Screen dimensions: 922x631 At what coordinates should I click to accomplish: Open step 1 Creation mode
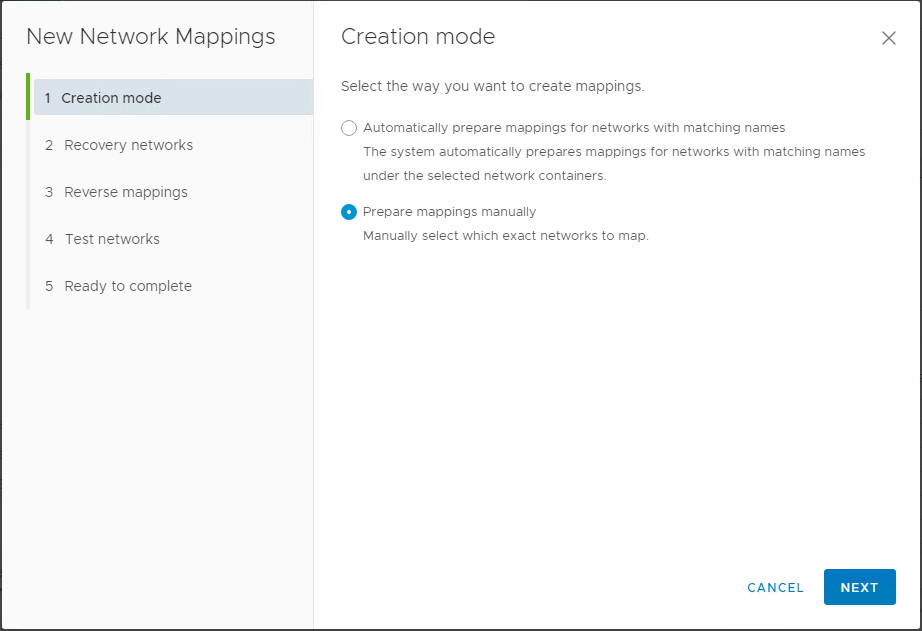pos(111,98)
